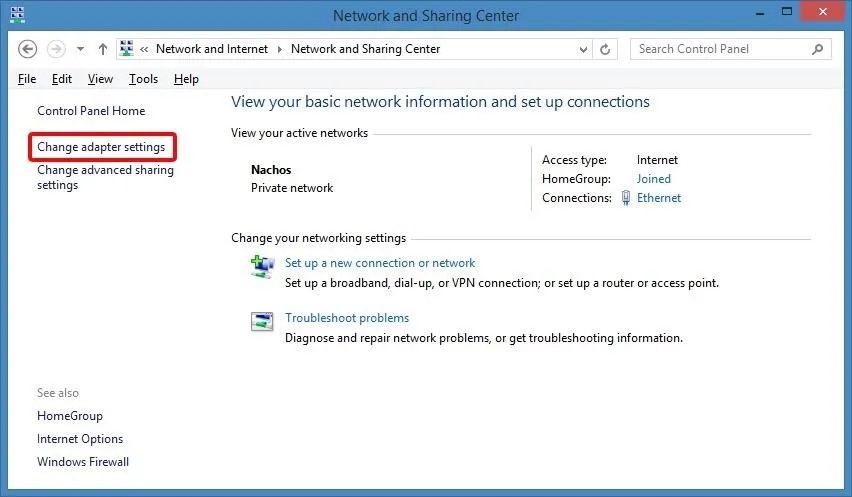Minimize the Network and Sharing Center window

[760, 13]
